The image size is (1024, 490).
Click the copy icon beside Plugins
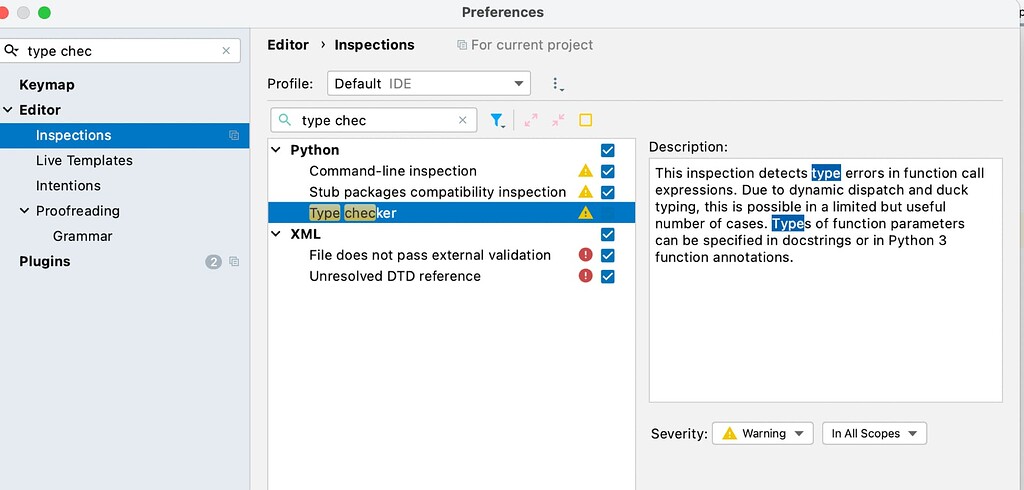pyautogui.click(x=234, y=261)
